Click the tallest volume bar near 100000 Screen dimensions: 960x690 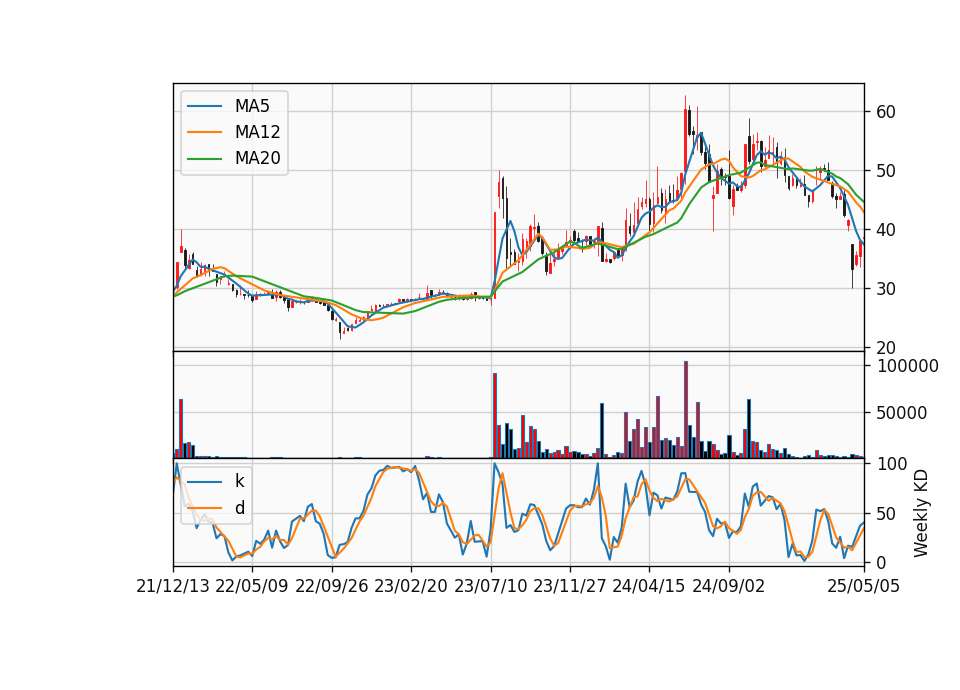686,410
